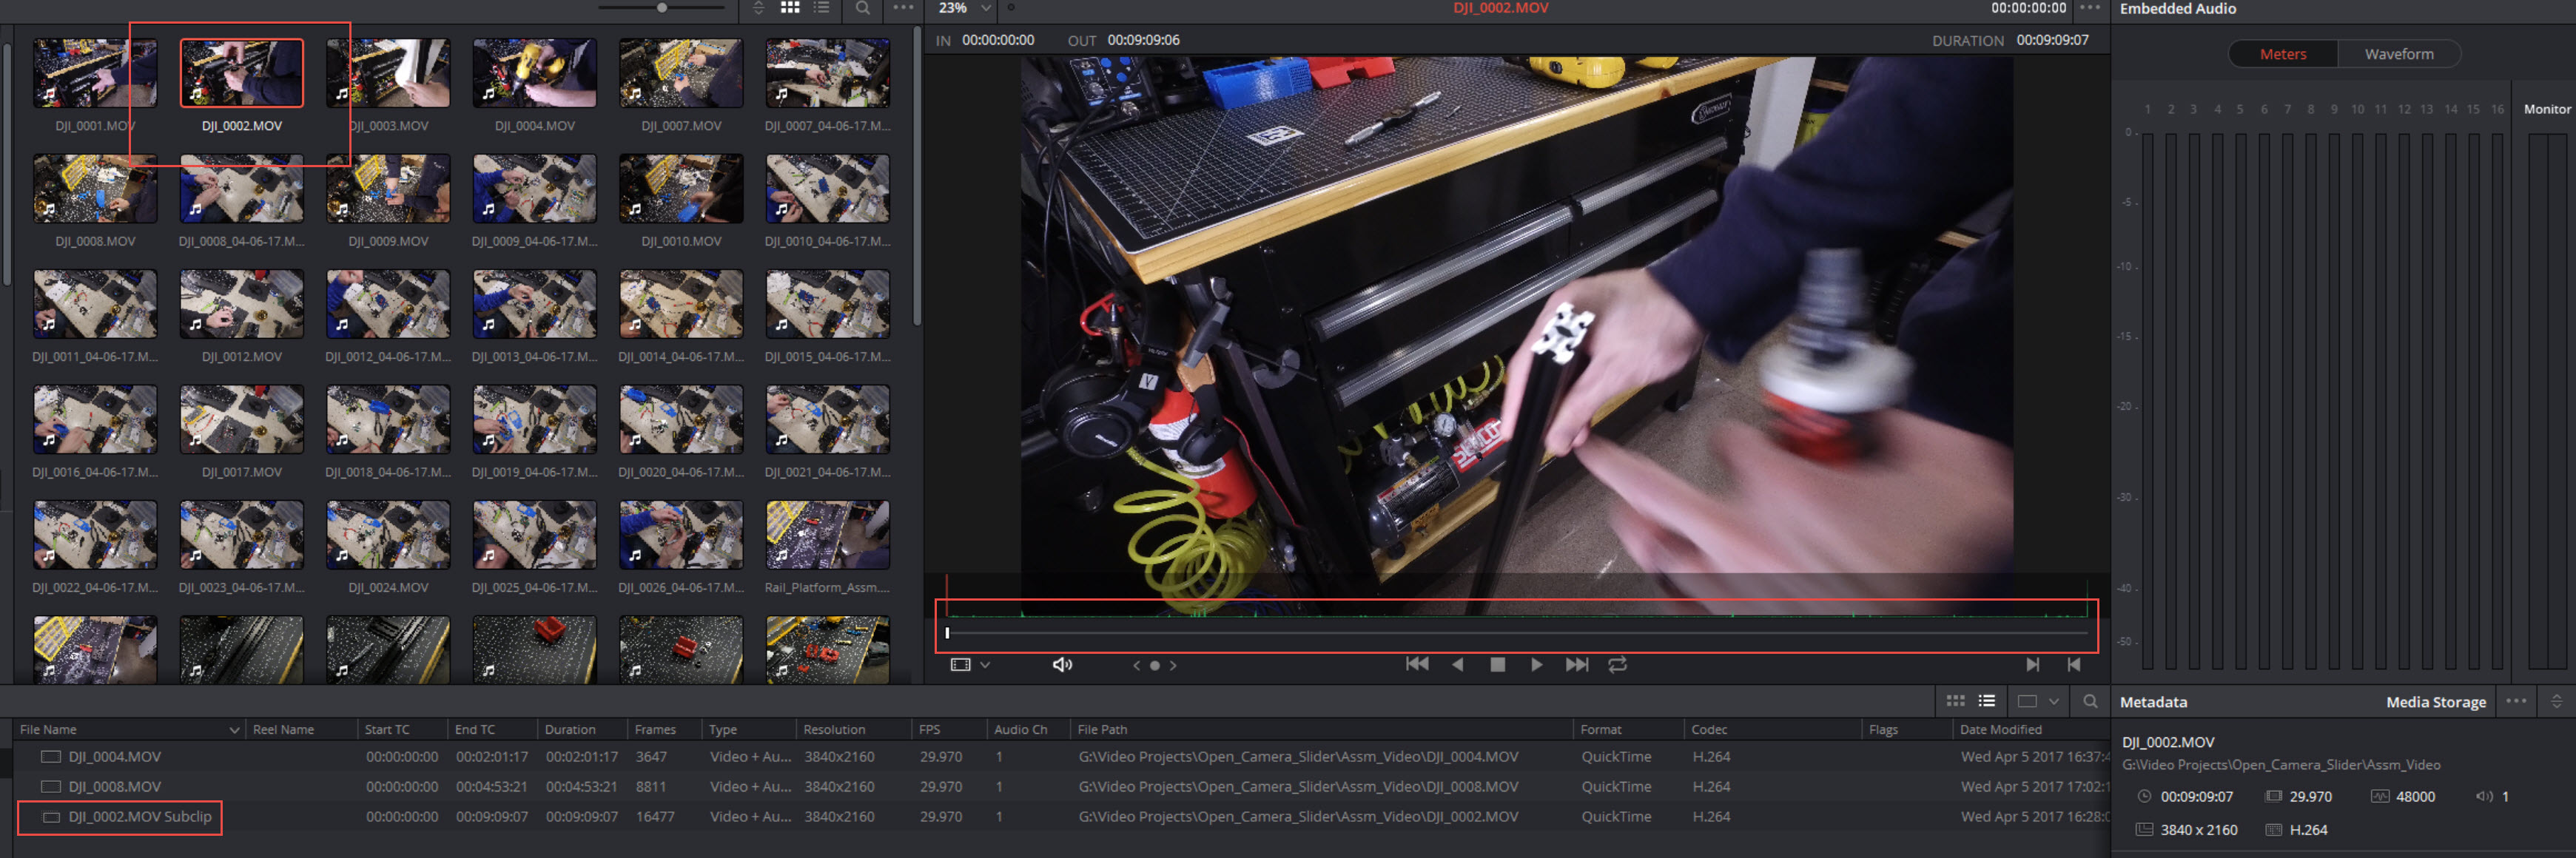Click the marker dot between arrows
Image resolution: width=2576 pixels, height=858 pixels.
pos(1154,666)
